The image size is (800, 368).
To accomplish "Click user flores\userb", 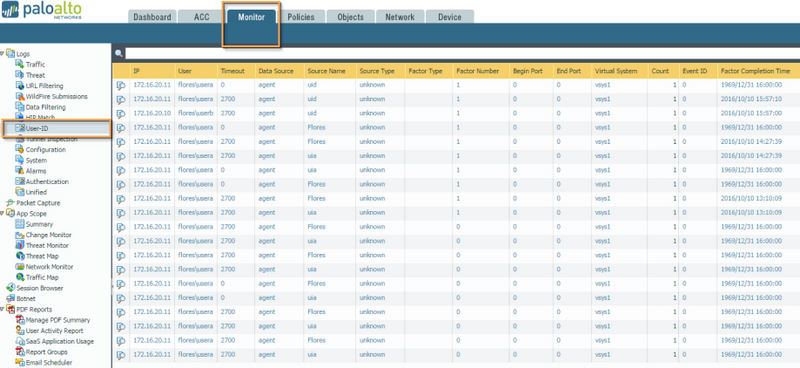I will pyautogui.click(x=195, y=113).
